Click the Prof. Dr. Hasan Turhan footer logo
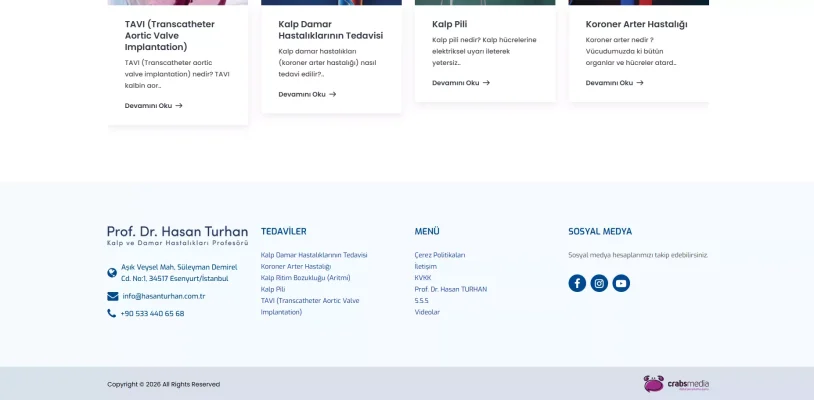This screenshot has height=400, width=814. tap(177, 235)
